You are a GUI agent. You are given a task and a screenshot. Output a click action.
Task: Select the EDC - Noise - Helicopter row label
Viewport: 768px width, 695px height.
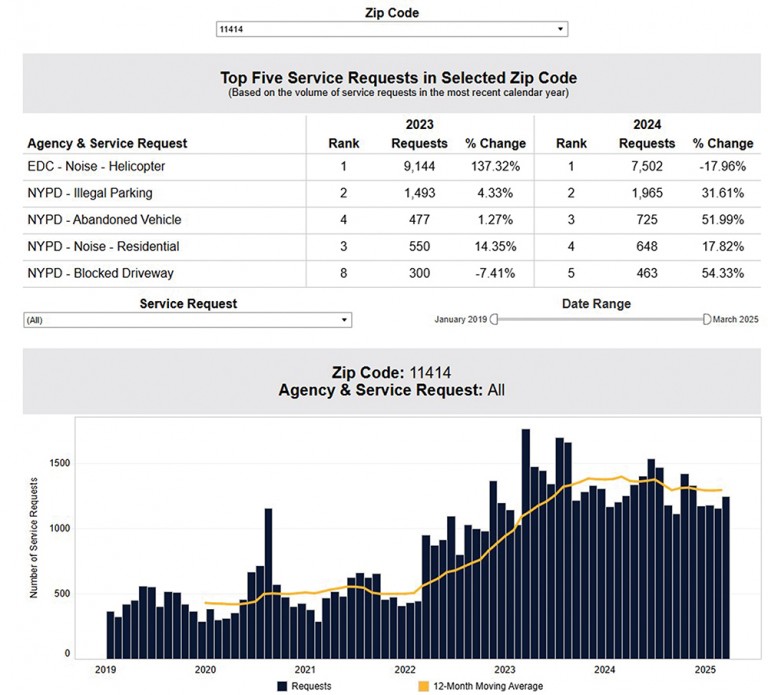coord(96,167)
